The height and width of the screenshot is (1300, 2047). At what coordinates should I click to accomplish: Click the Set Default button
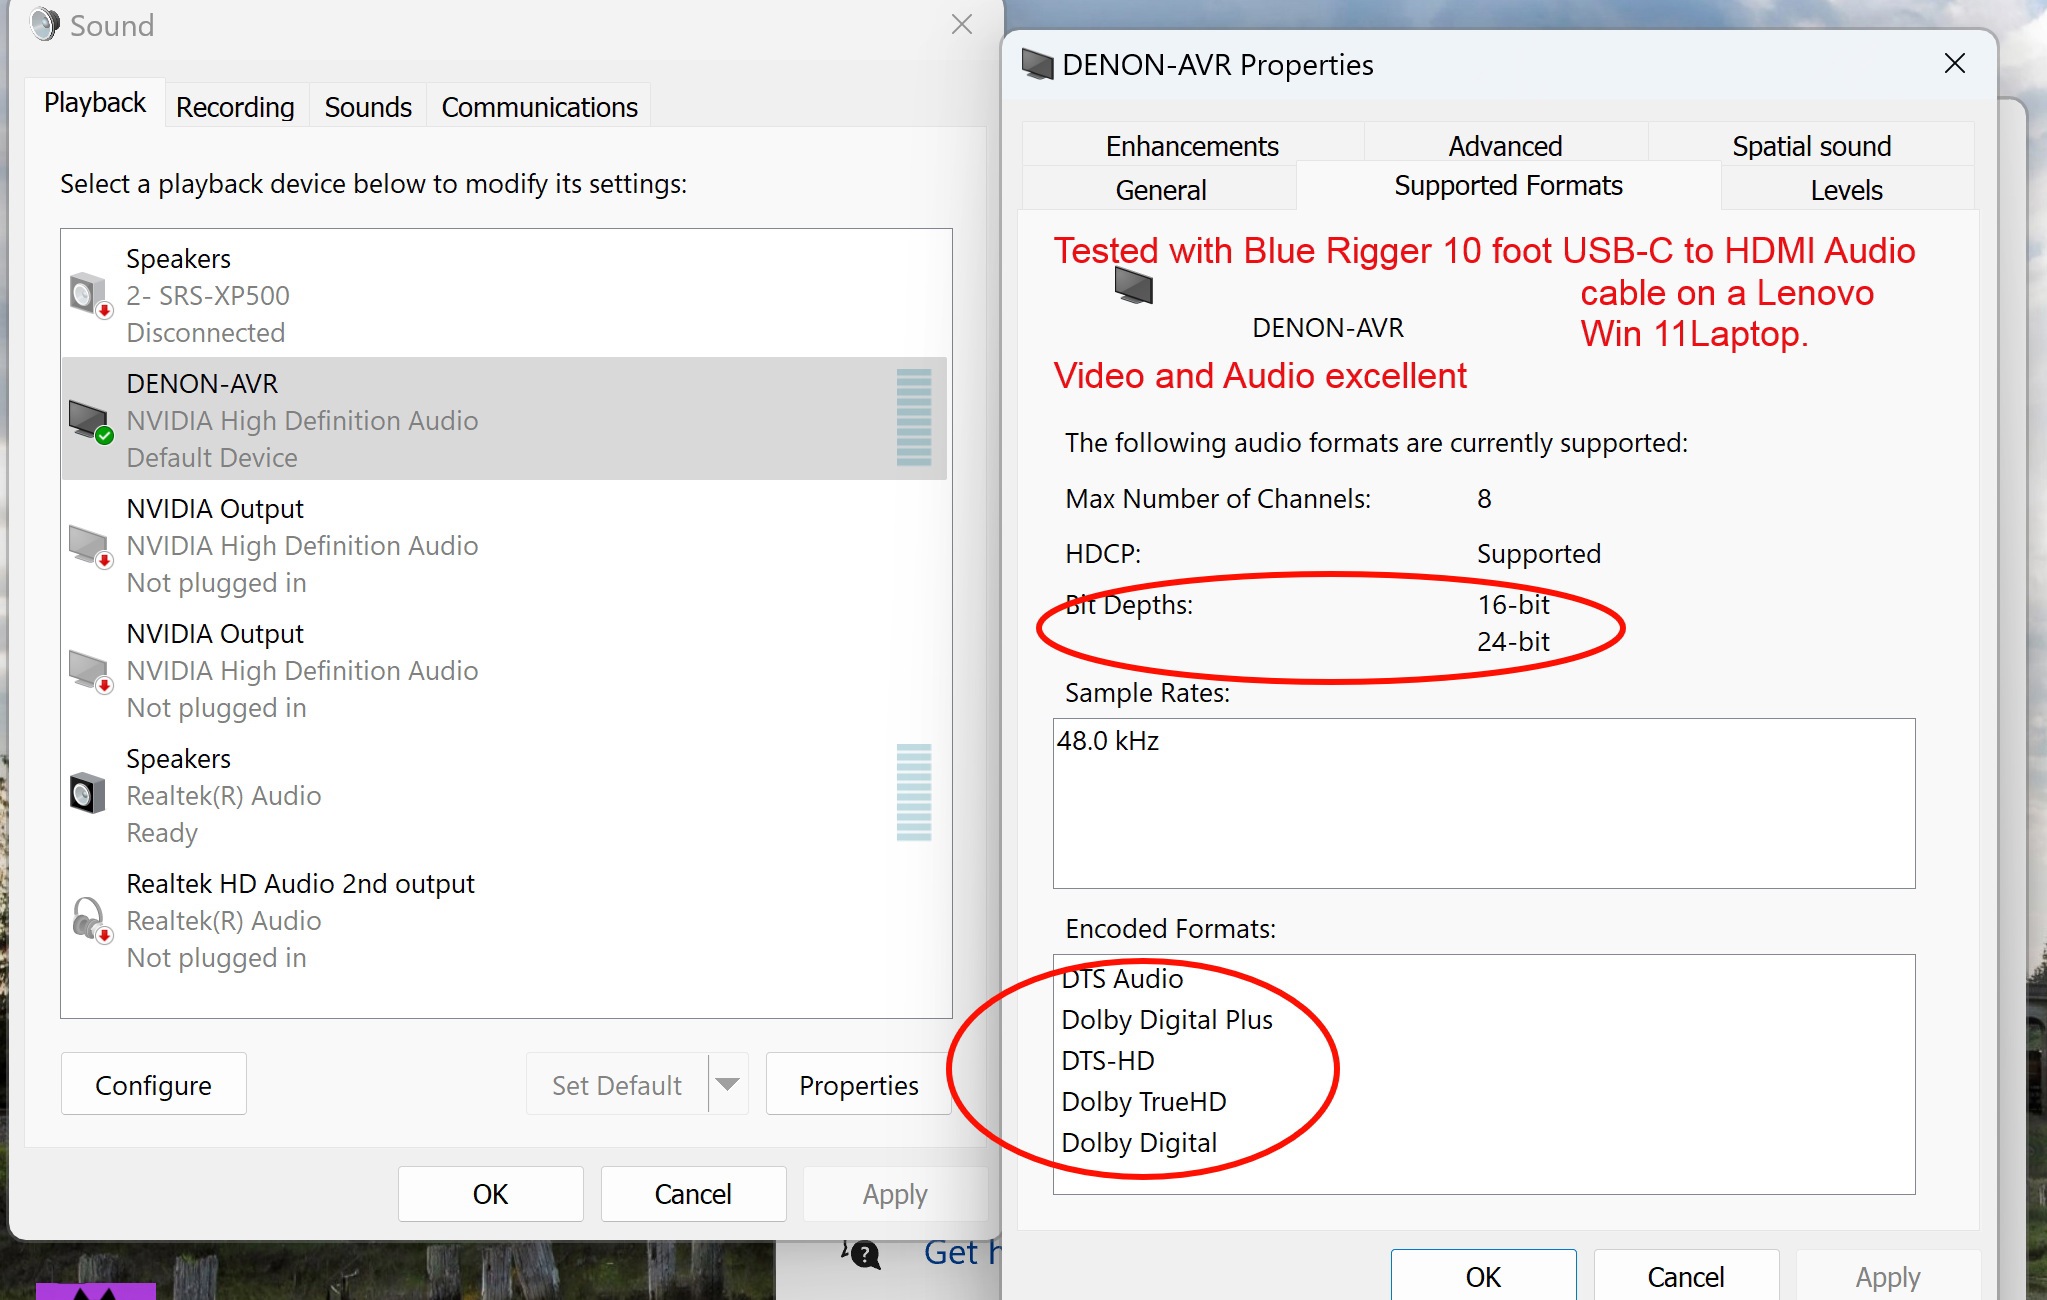(617, 1085)
